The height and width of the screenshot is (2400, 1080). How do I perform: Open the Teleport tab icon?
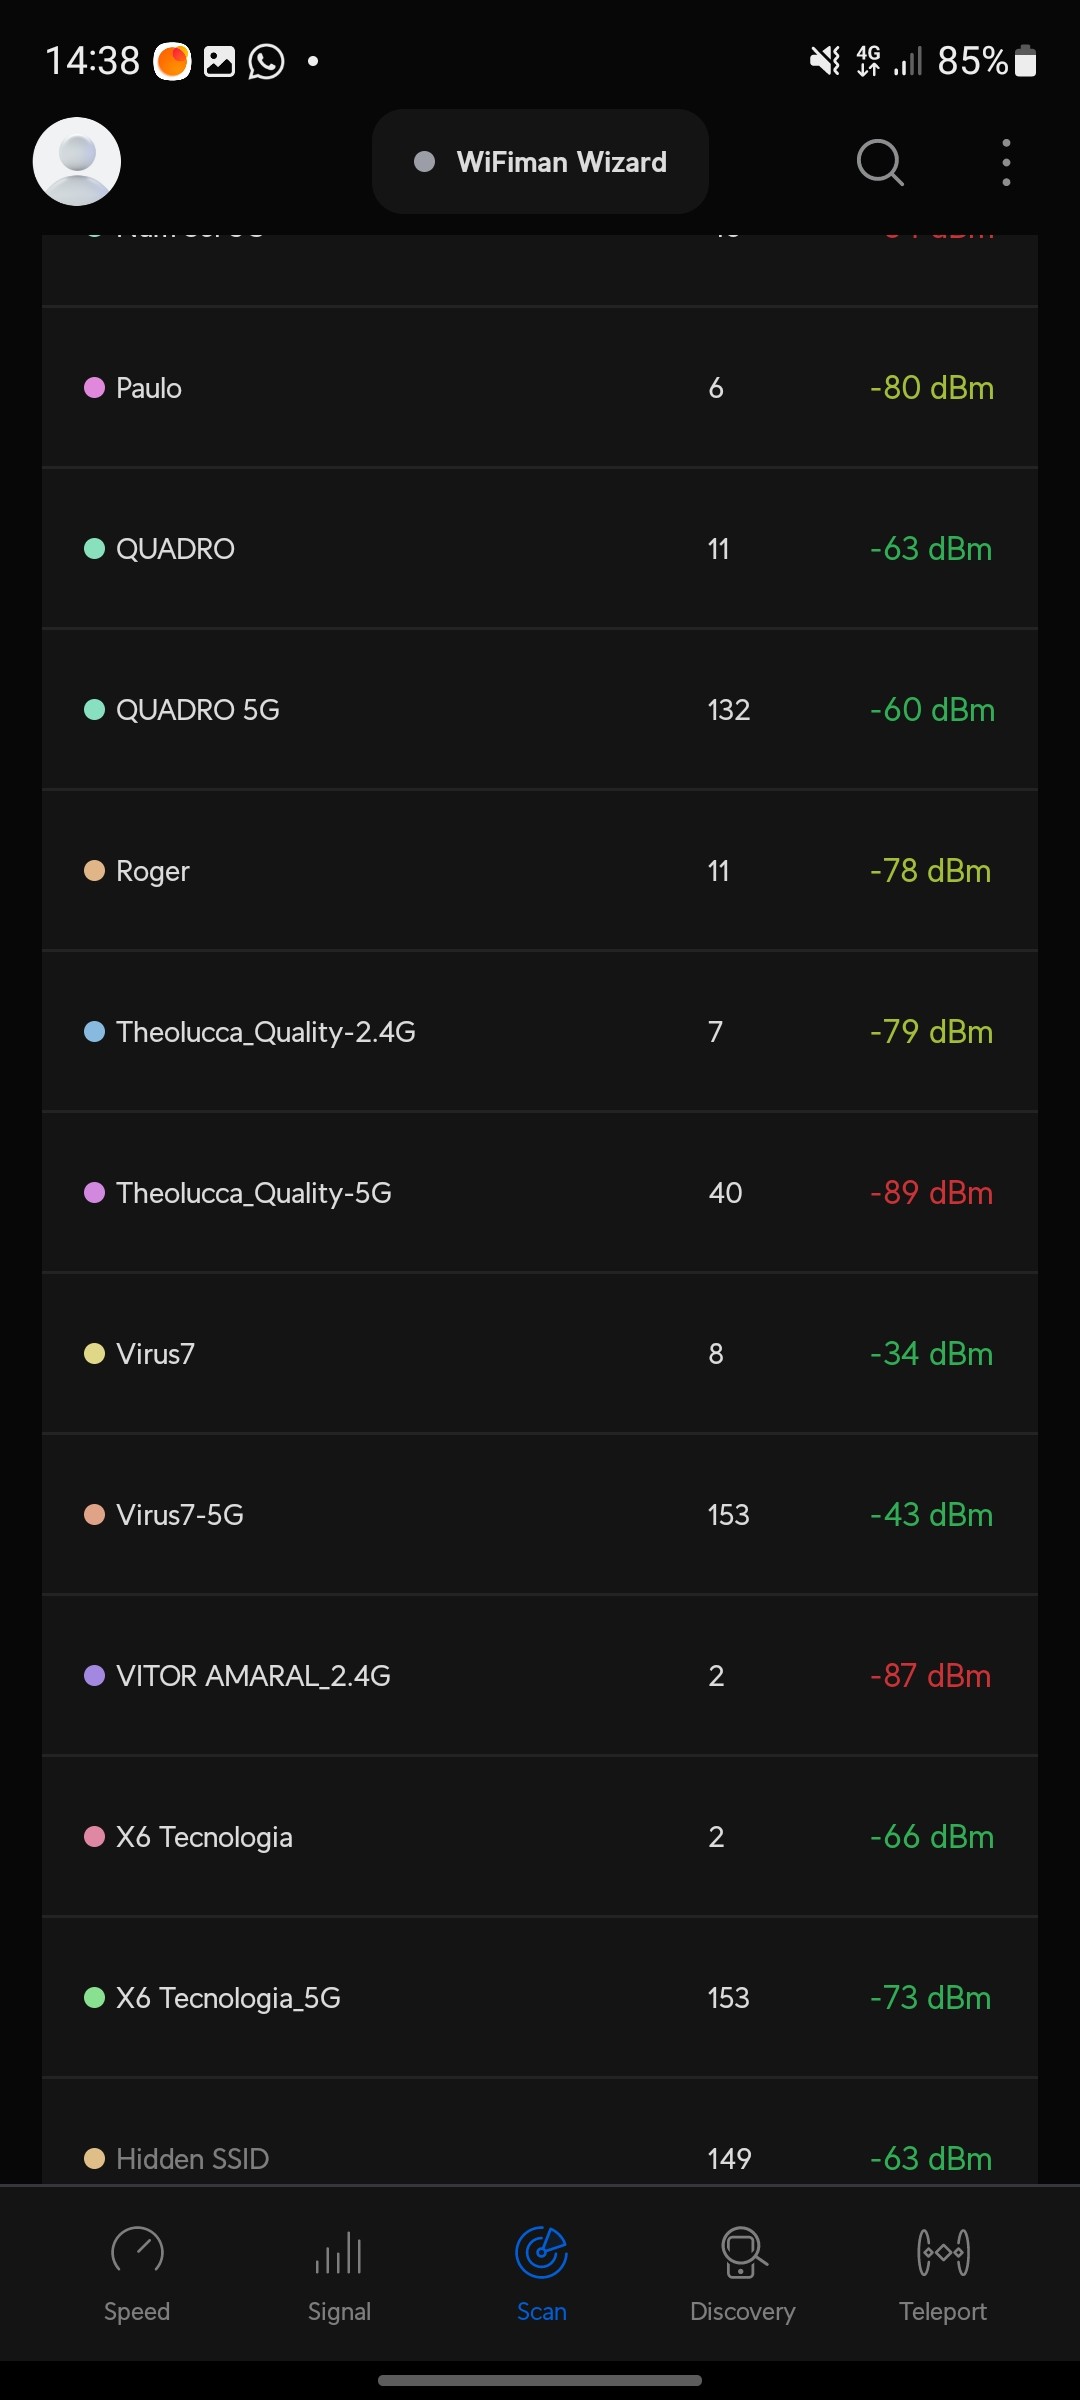click(943, 2253)
